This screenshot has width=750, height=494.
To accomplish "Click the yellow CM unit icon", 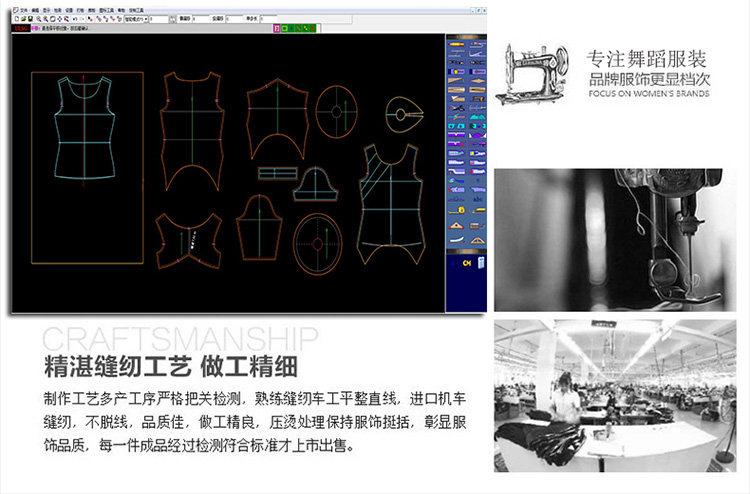I will coord(467,263).
